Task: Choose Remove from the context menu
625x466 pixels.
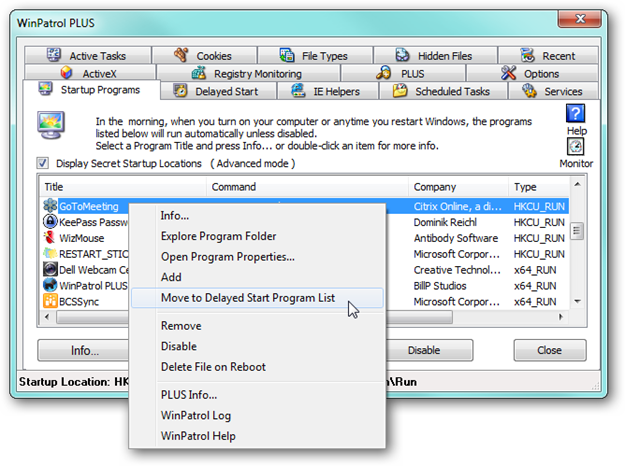Action: [257, 326]
